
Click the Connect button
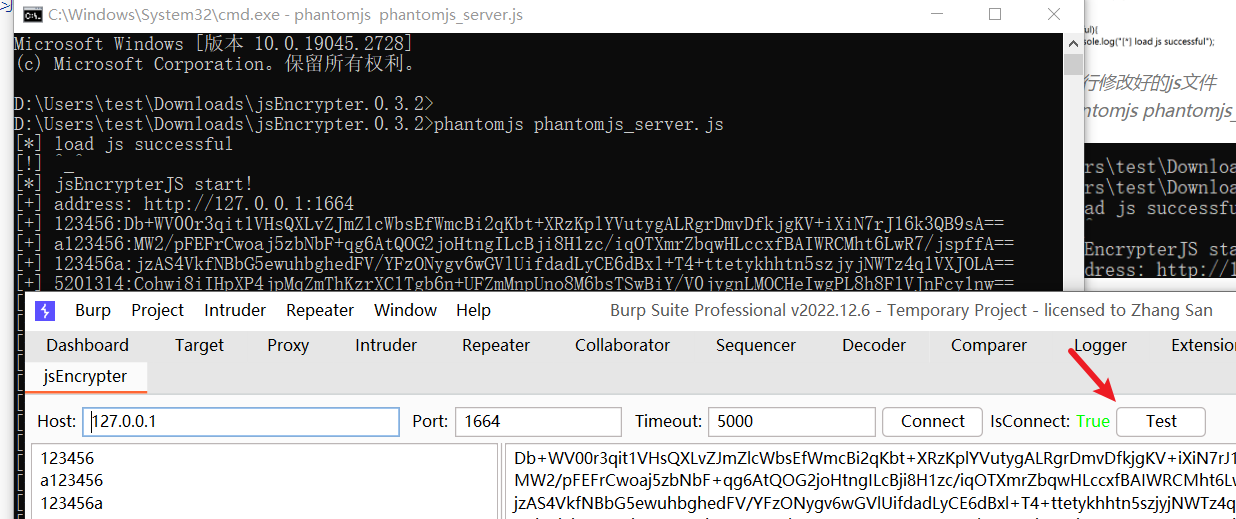pos(933,421)
